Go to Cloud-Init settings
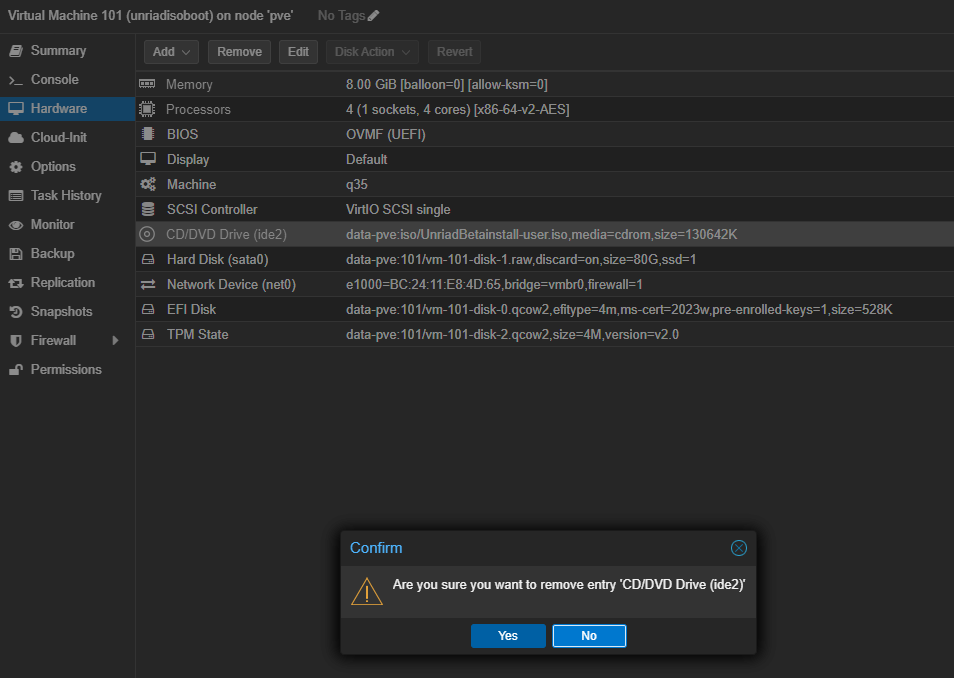The width and height of the screenshot is (954, 678). [x=68, y=138]
